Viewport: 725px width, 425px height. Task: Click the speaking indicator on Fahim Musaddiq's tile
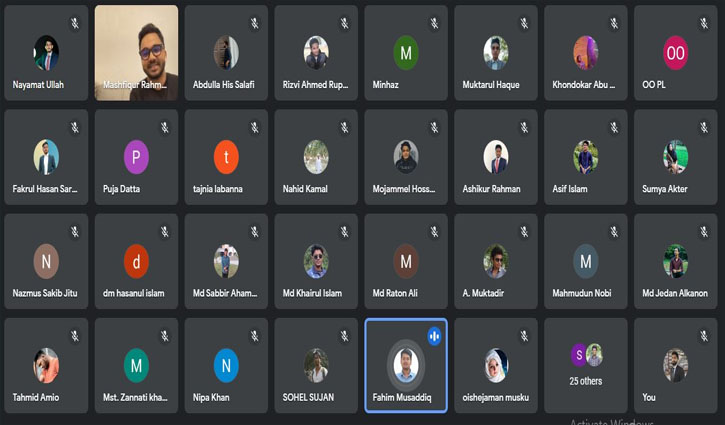pos(434,336)
